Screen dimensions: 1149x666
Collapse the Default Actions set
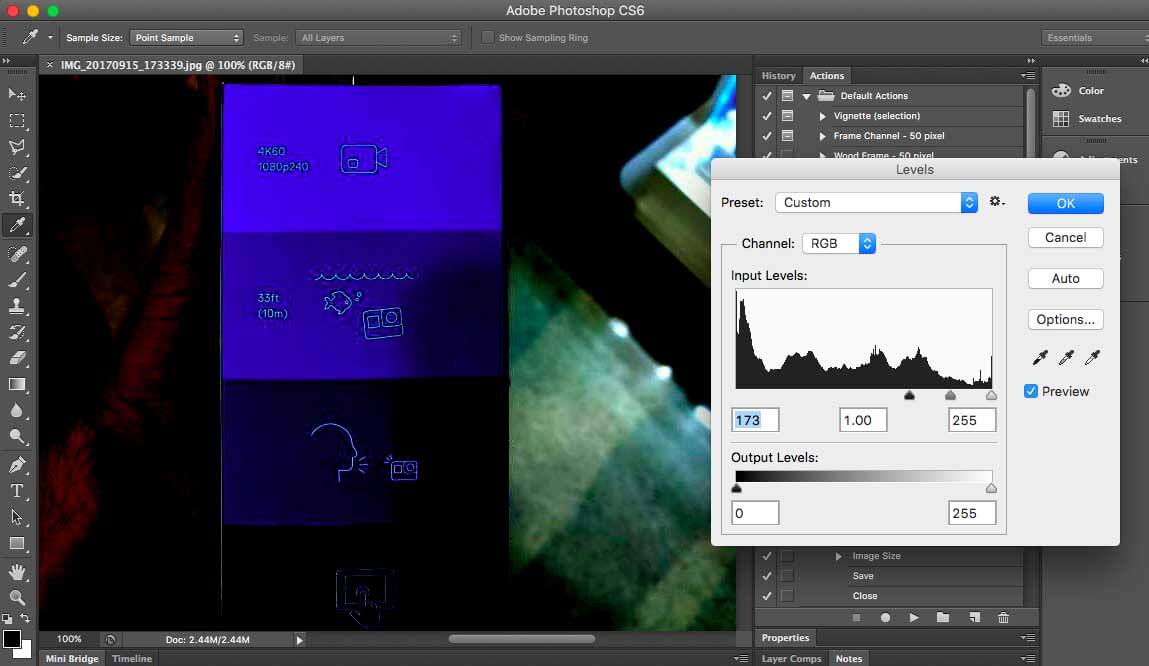tap(807, 96)
